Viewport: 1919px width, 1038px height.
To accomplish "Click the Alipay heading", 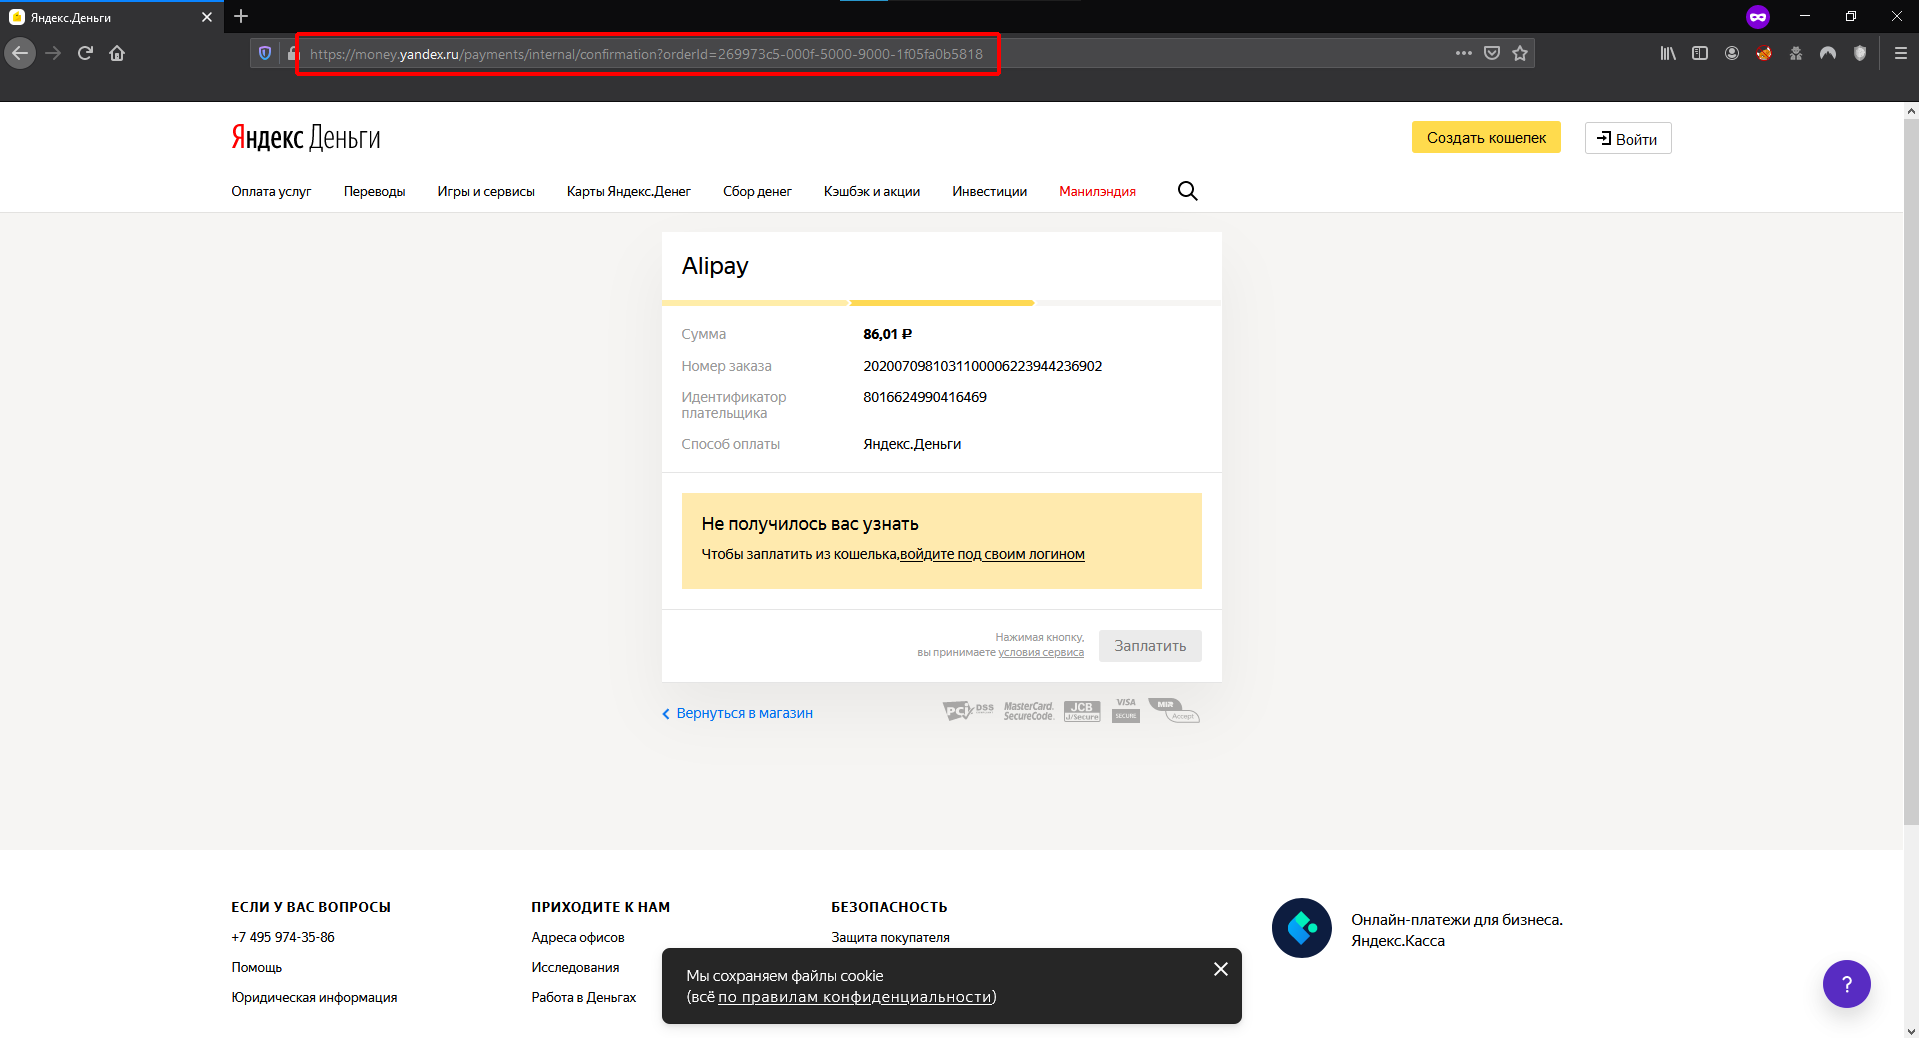I will tap(715, 266).
